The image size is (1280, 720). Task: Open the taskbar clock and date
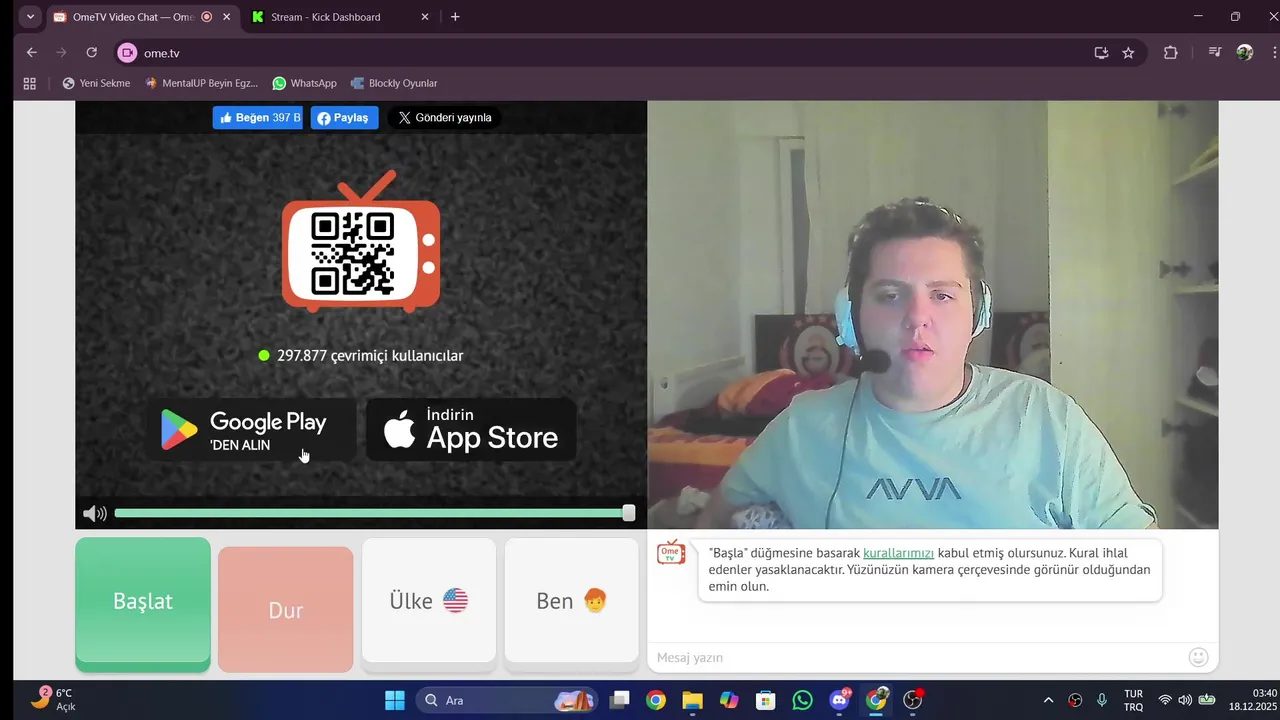(1253, 700)
